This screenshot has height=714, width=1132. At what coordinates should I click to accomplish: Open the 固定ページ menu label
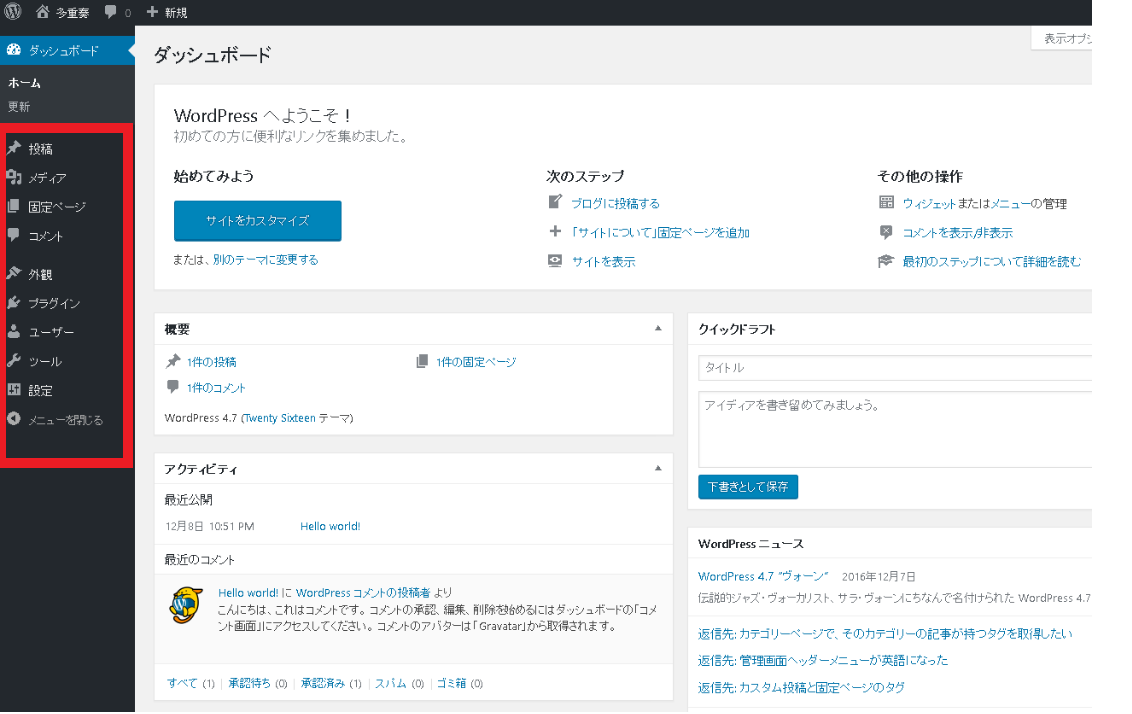tap(57, 207)
